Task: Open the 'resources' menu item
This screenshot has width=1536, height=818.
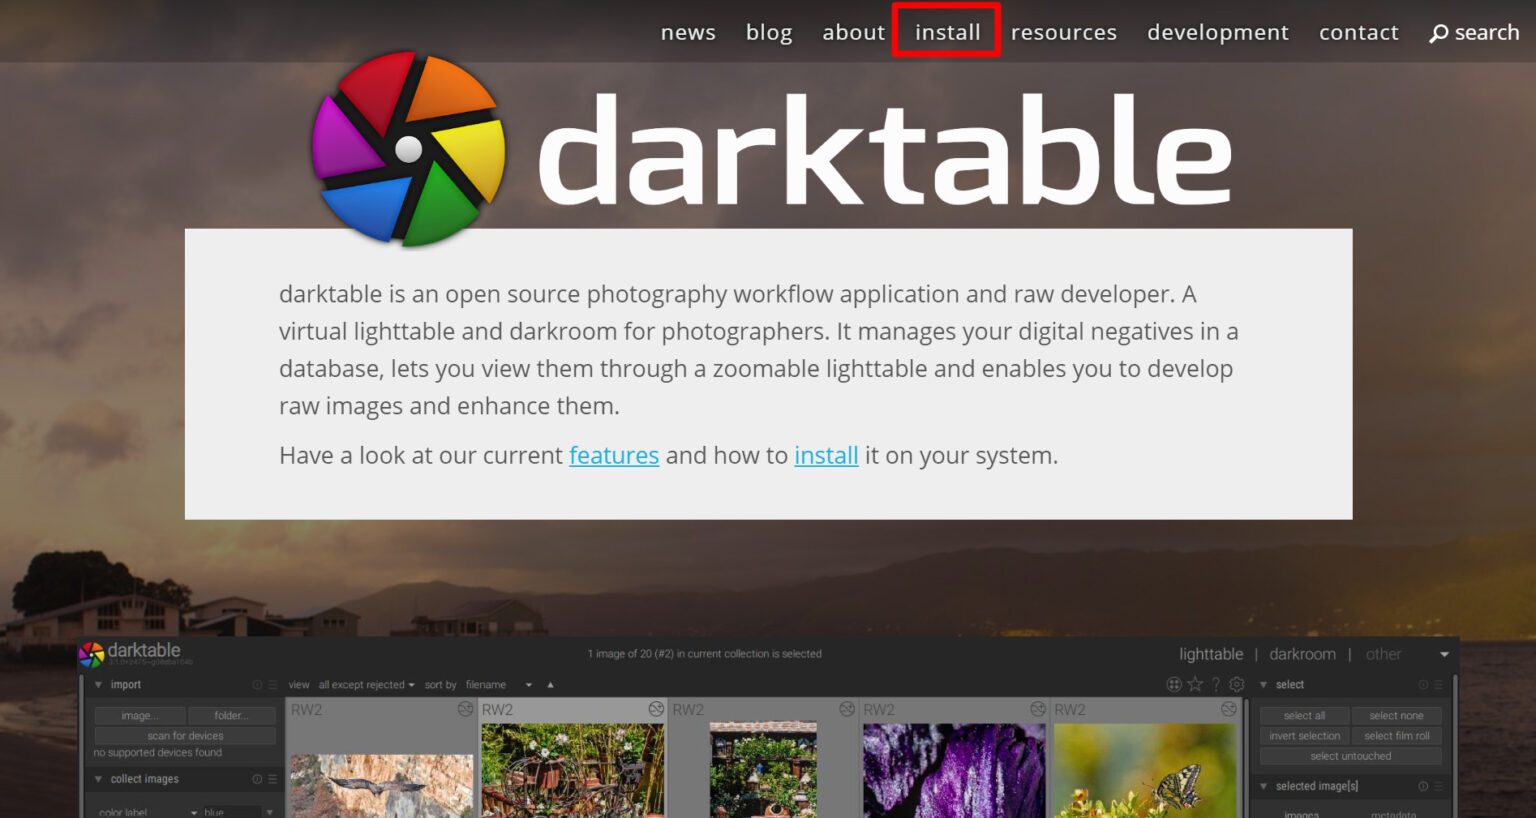Action: click(x=1063, y=31)
